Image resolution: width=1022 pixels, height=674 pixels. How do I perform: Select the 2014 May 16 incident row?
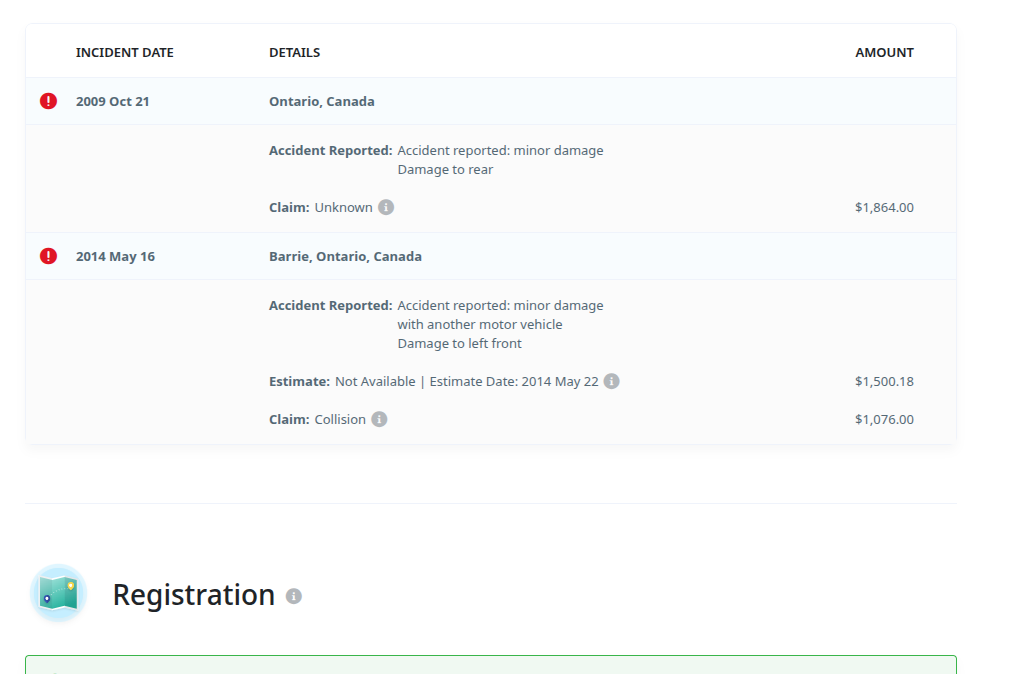click(491, 256)
